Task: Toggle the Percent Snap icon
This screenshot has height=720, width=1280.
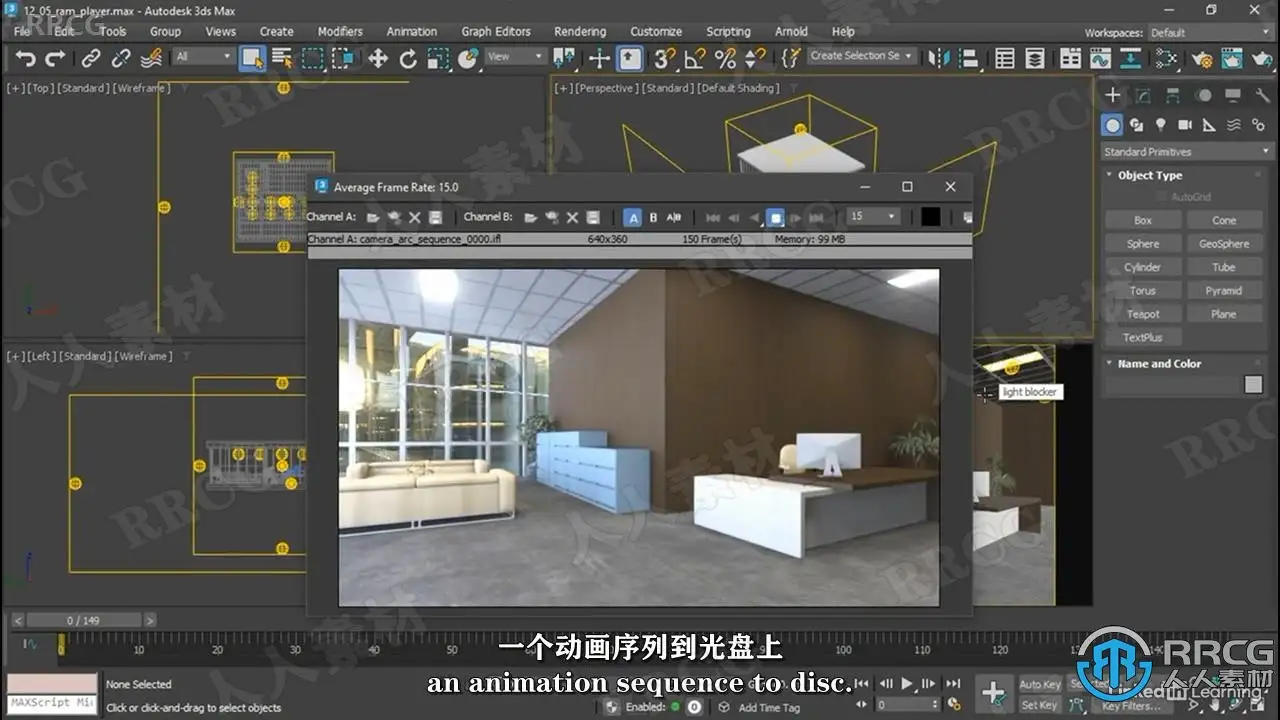Action: click(725, 59)
